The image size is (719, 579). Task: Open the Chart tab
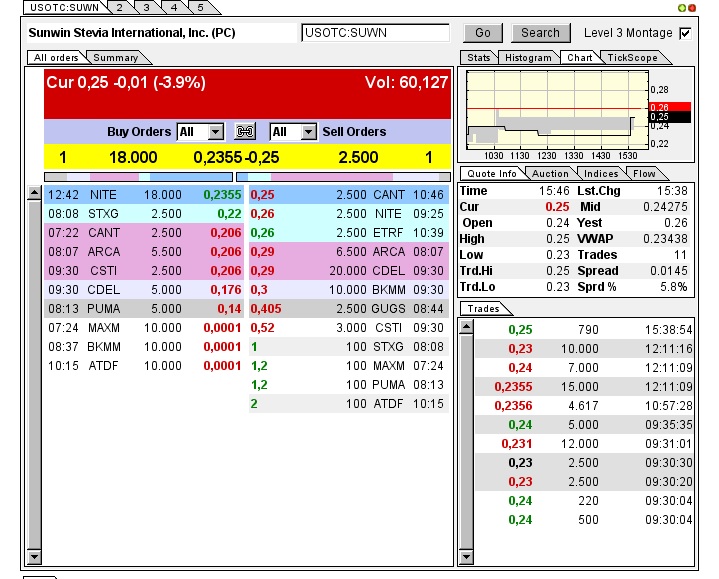(x=580, y=58)
